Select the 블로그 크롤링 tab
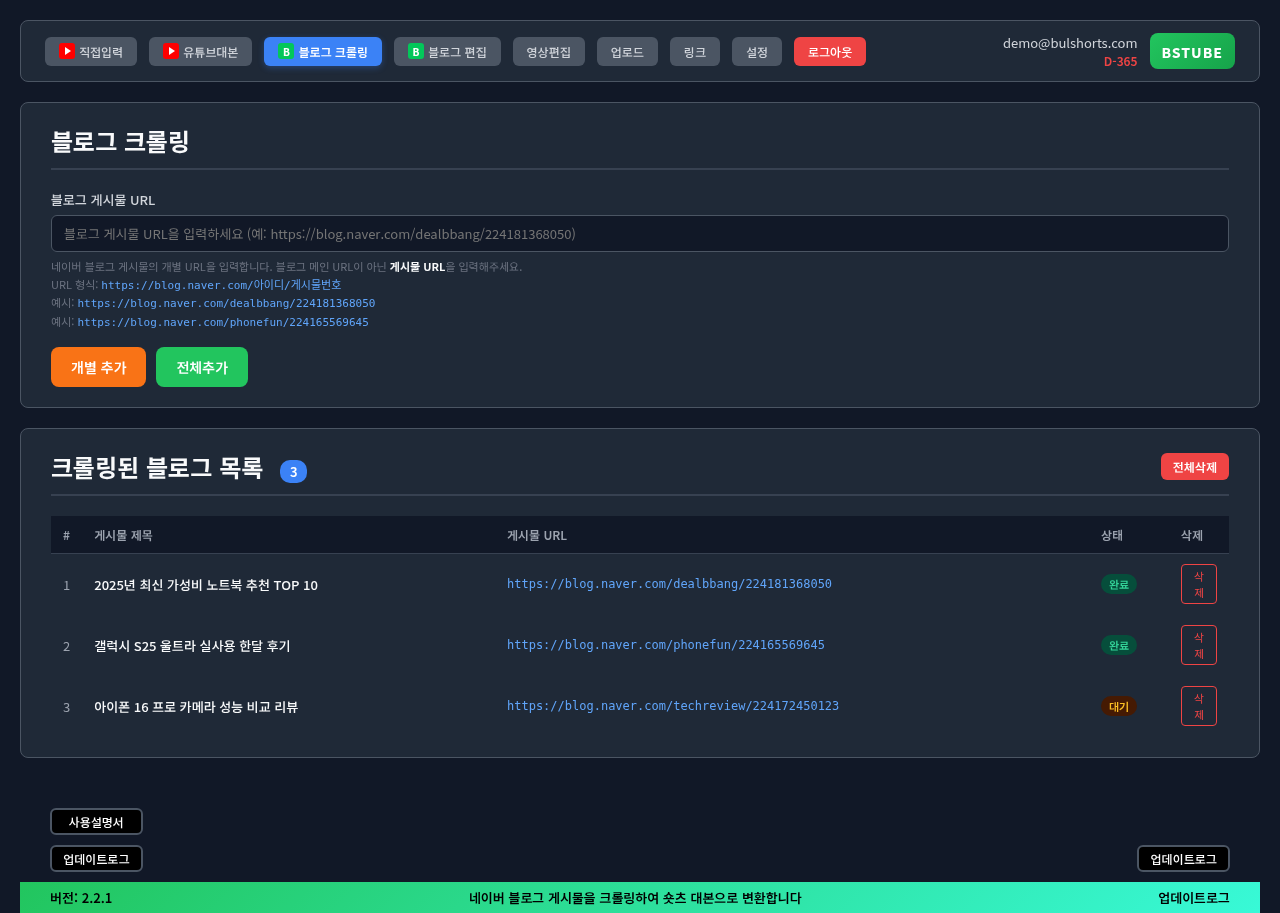Image resolution: width=1280 pixels, height=913 pixels. pyautogui.click(x=322, y=52)
